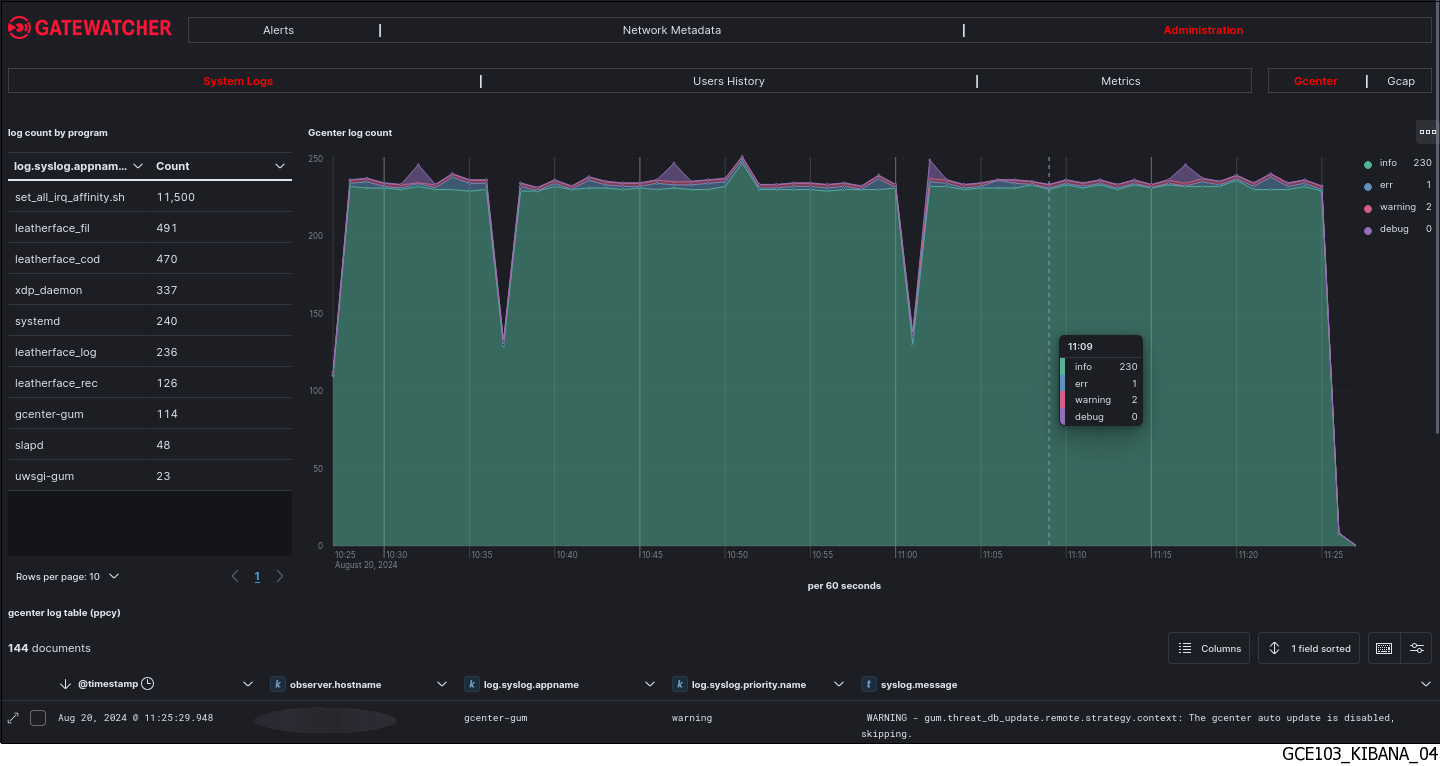This screenshot has width=1440, height=766.
Task: Click the leatherface_rec row
Action: 150,383
